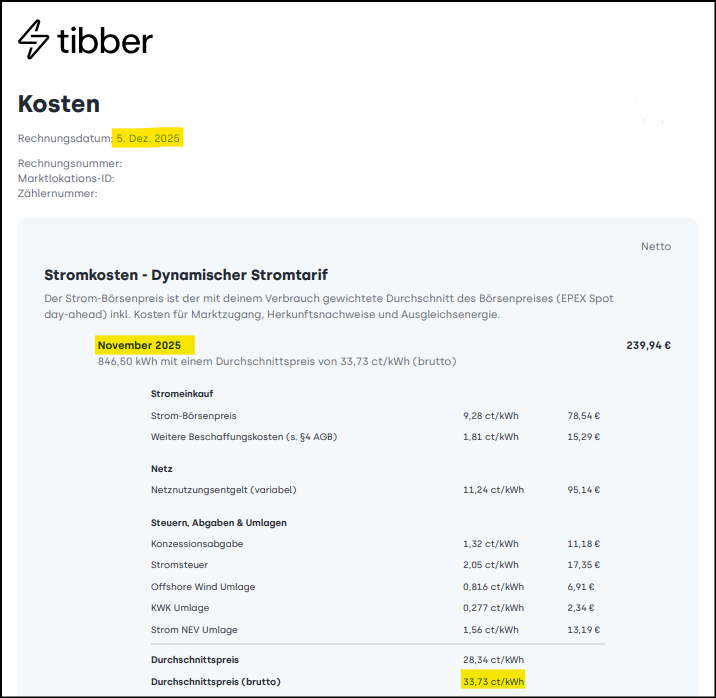This screenshot has width=716, height=698.
Task: Click the tibber brand name text
Action: pos(105,40)
